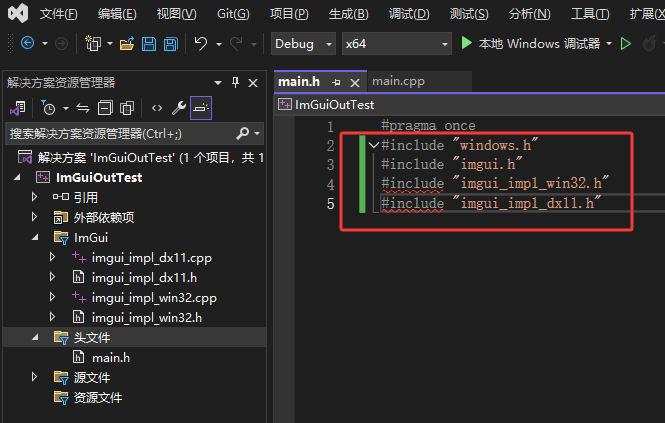View code angle-brackets icon
This screenshot has height=423, width=665.
(x=157, y=108)
